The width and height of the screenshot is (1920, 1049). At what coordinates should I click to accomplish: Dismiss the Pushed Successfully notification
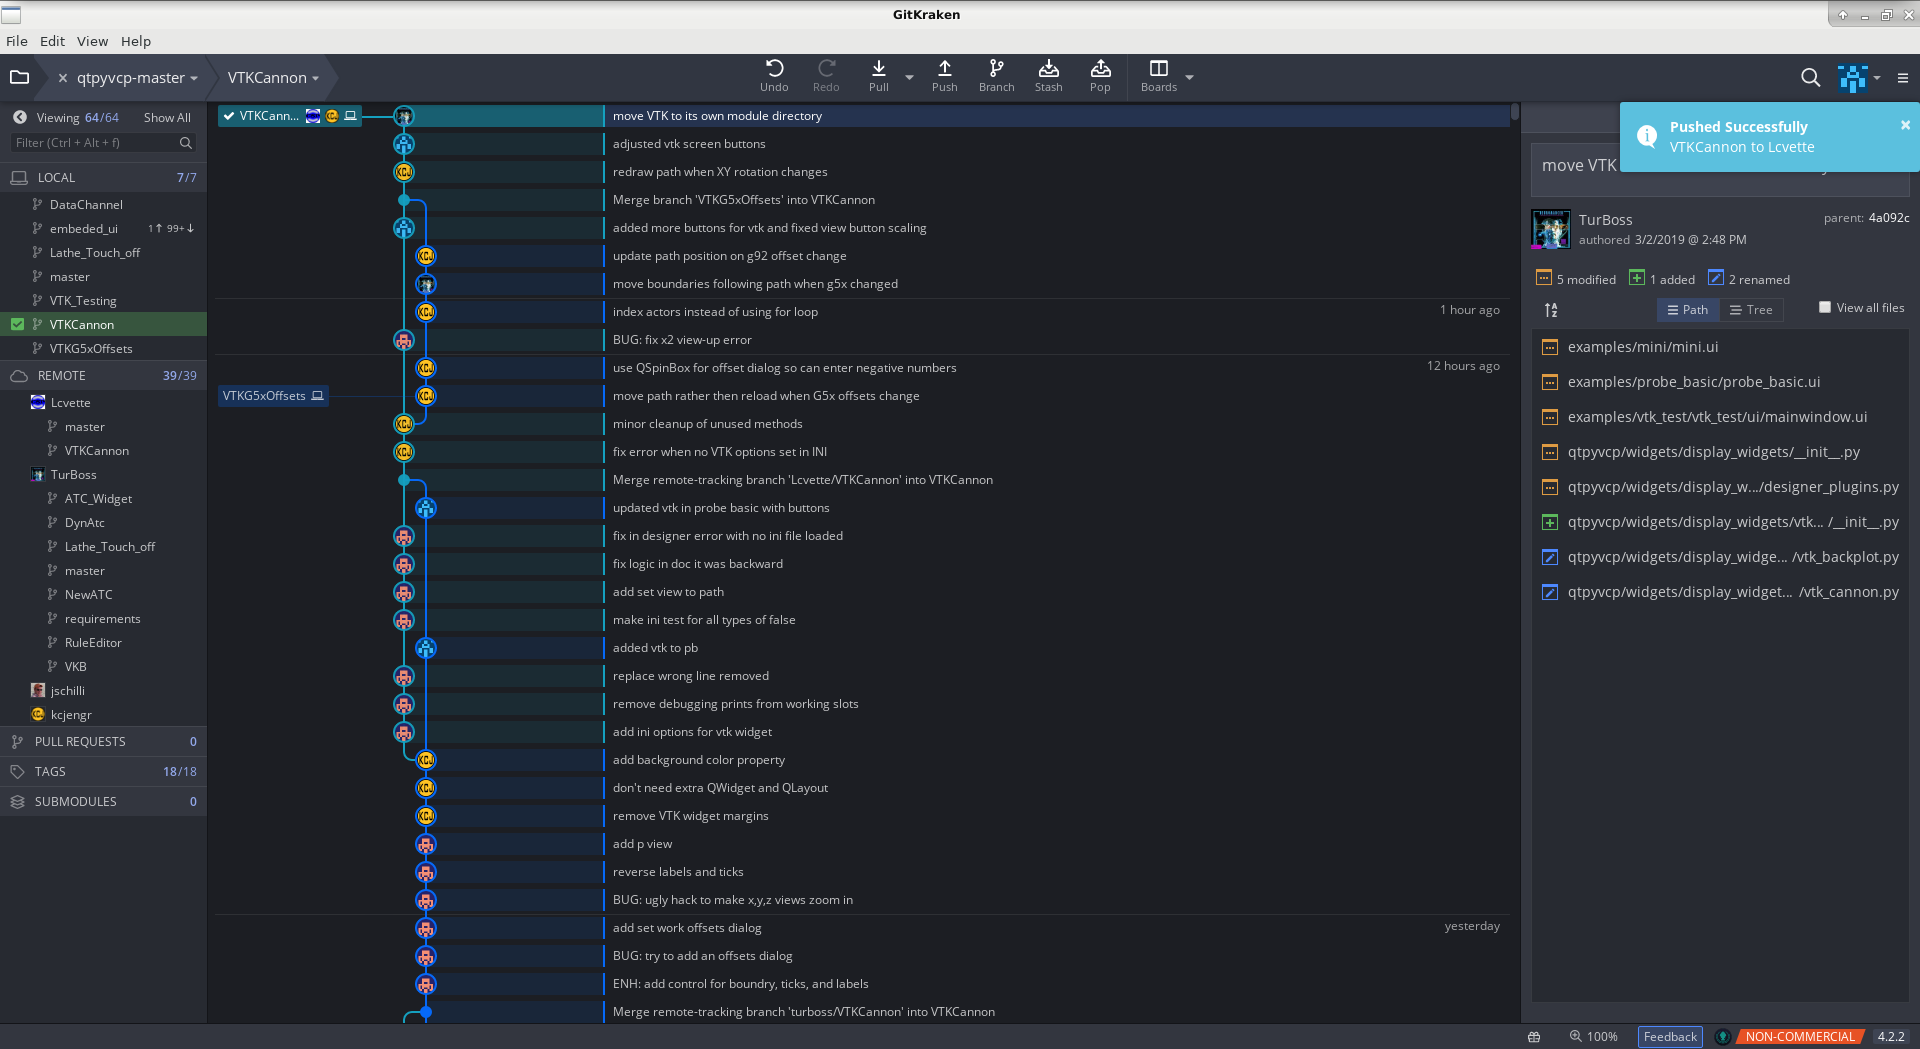pyautogui.click(x=1905, y=125)
